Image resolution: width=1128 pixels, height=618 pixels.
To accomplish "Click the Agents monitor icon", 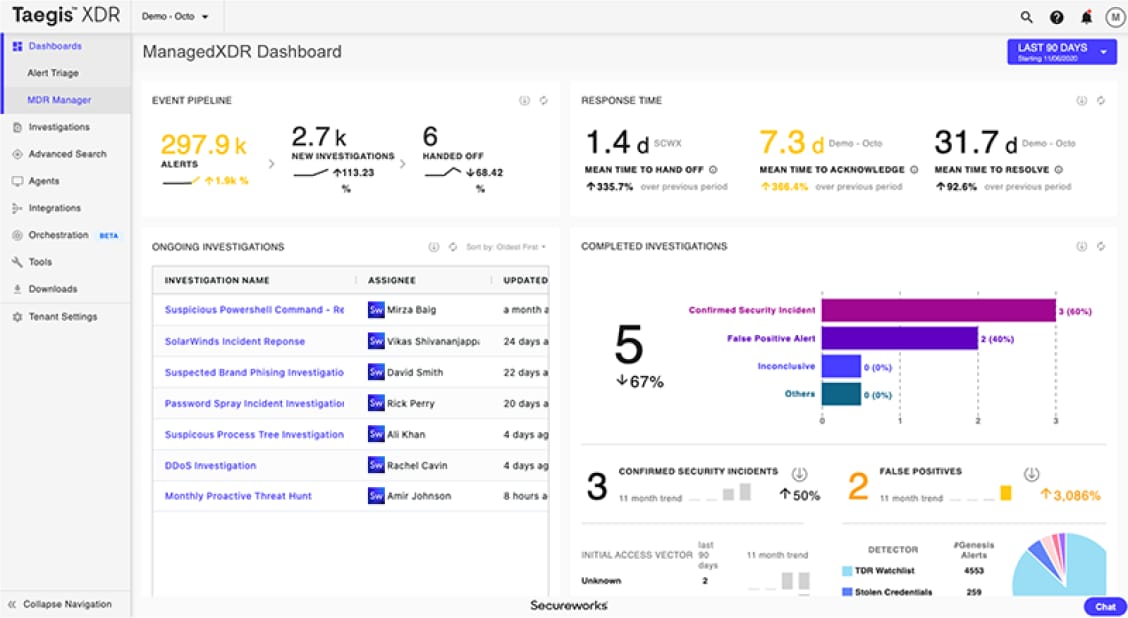I will coord(17,181).
